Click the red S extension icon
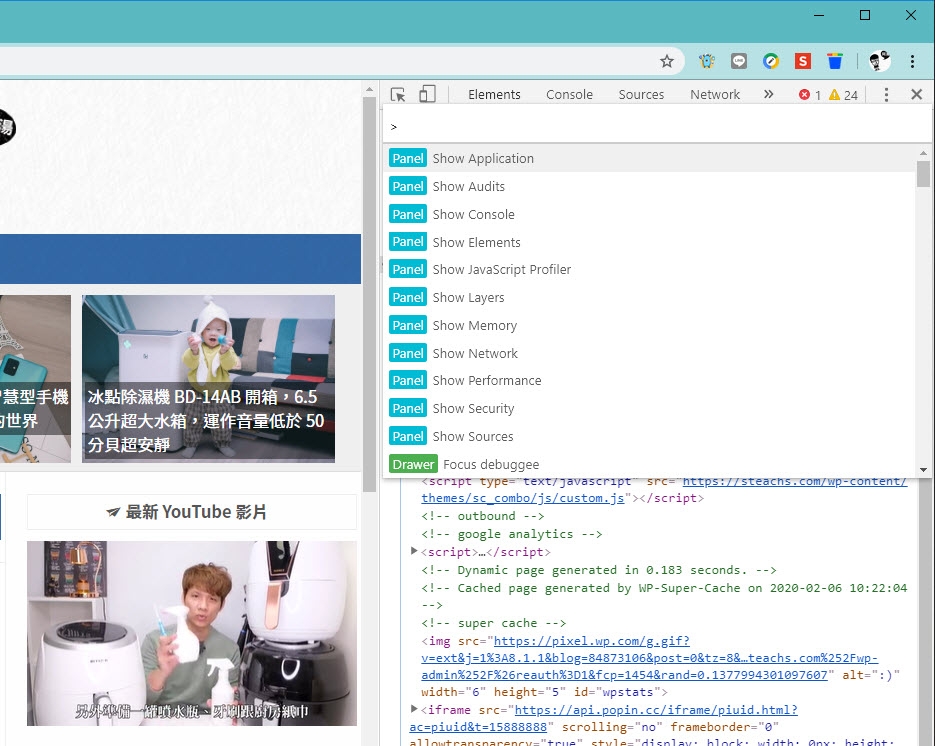This screenshot has height=746, width=935. pyautogui.click(x=802, y=61)
